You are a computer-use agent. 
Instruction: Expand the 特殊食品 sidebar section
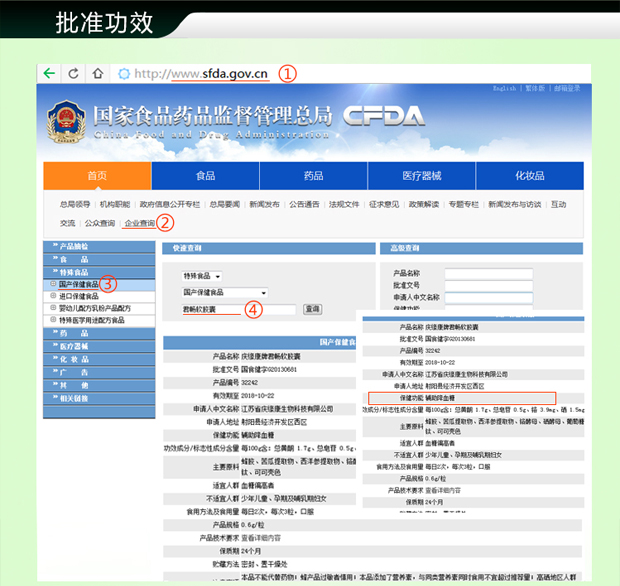99,272
